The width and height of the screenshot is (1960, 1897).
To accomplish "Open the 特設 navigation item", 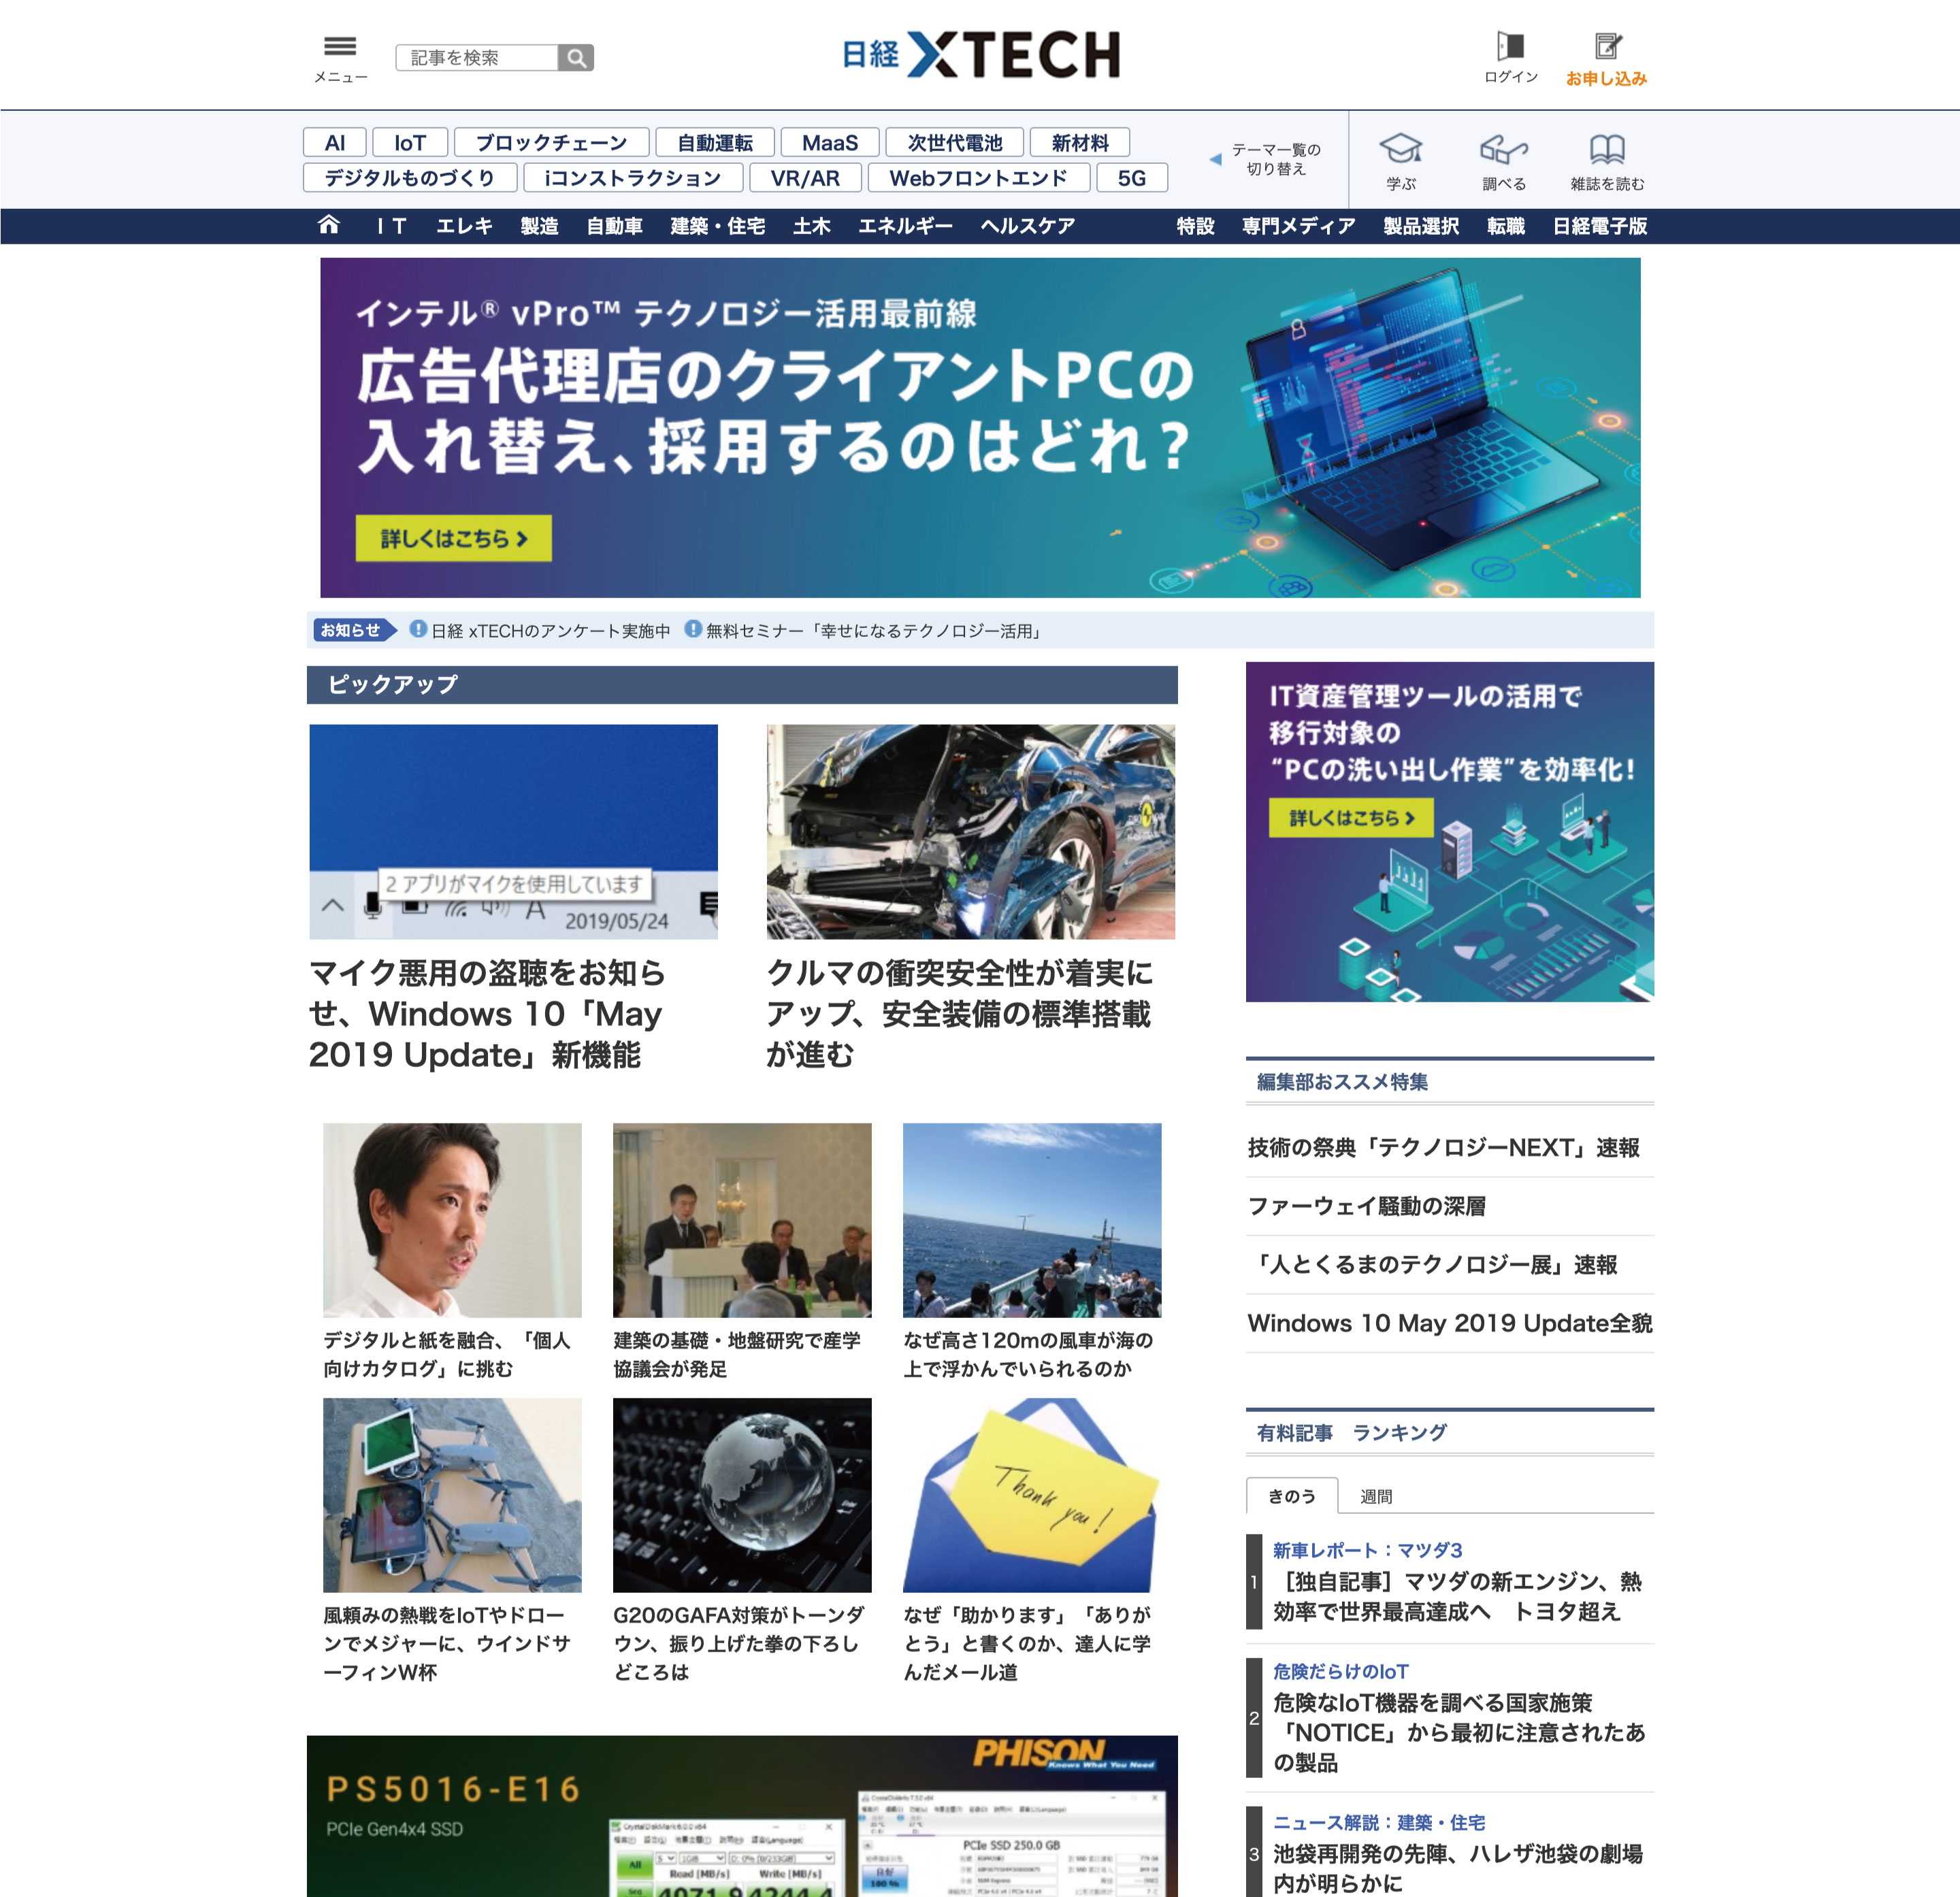I will (x=1195, y=226).
